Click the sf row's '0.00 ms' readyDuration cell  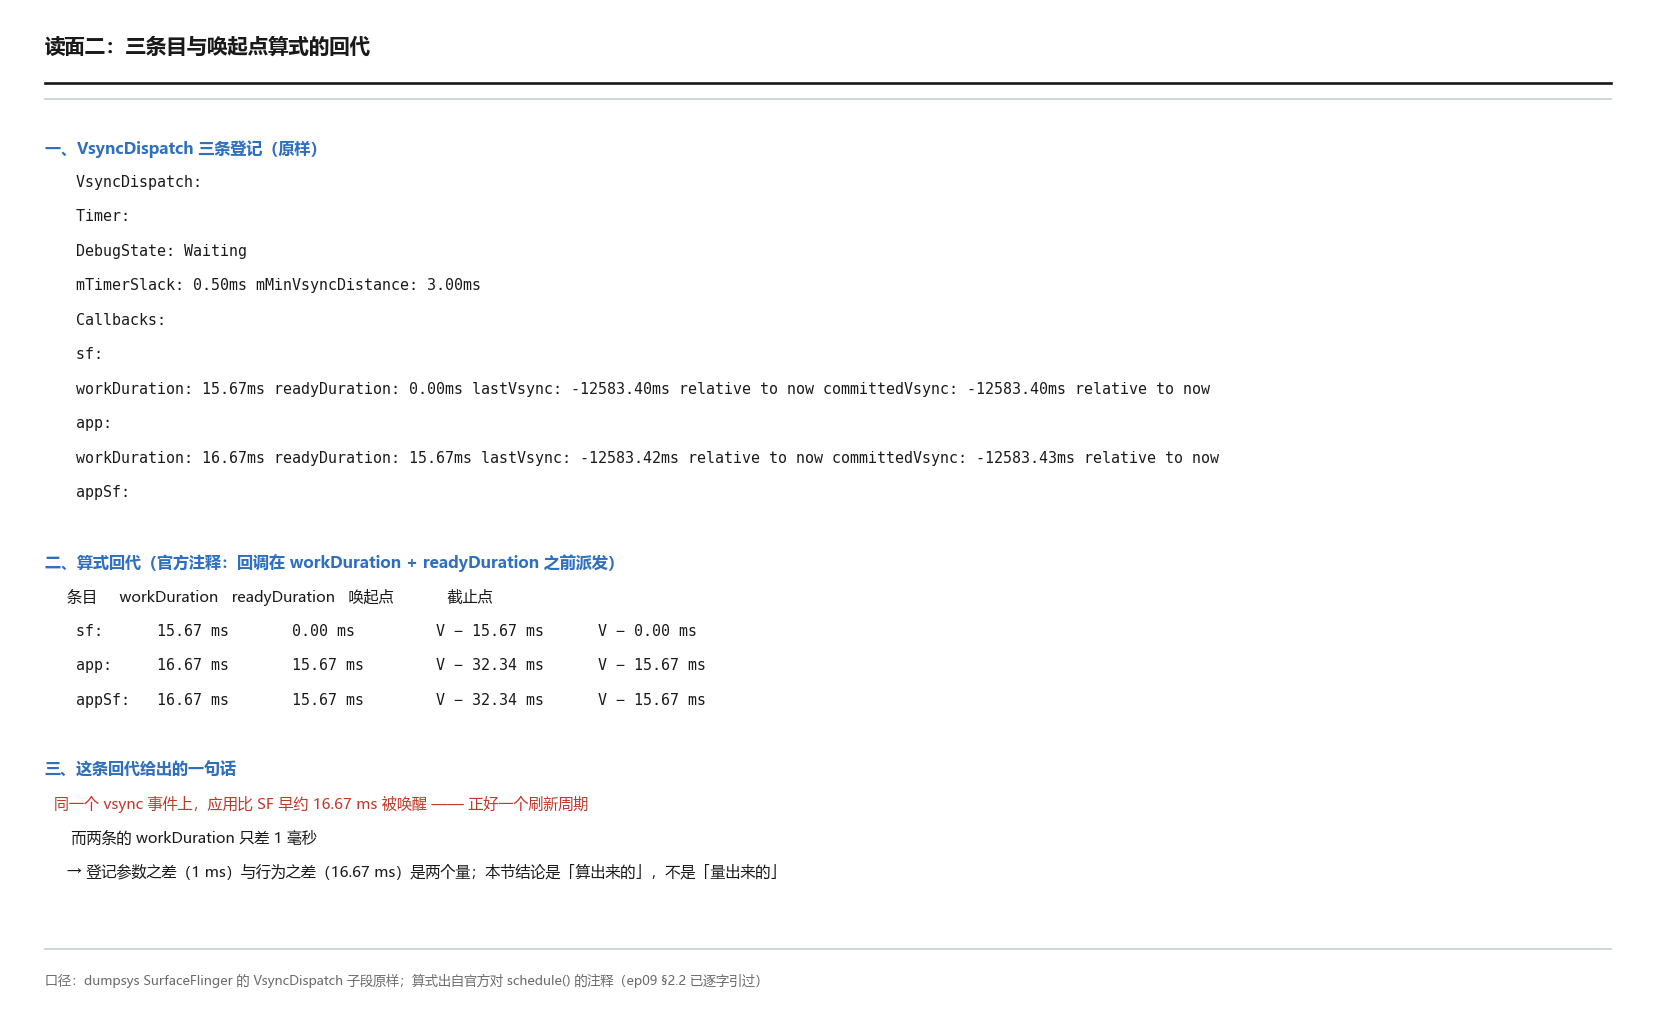pyautogui.click(x=323, y=631)
